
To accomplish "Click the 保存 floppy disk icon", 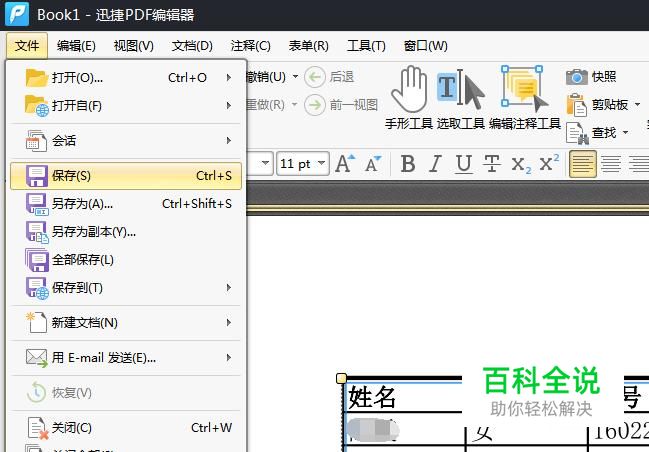I will point(37,176).
